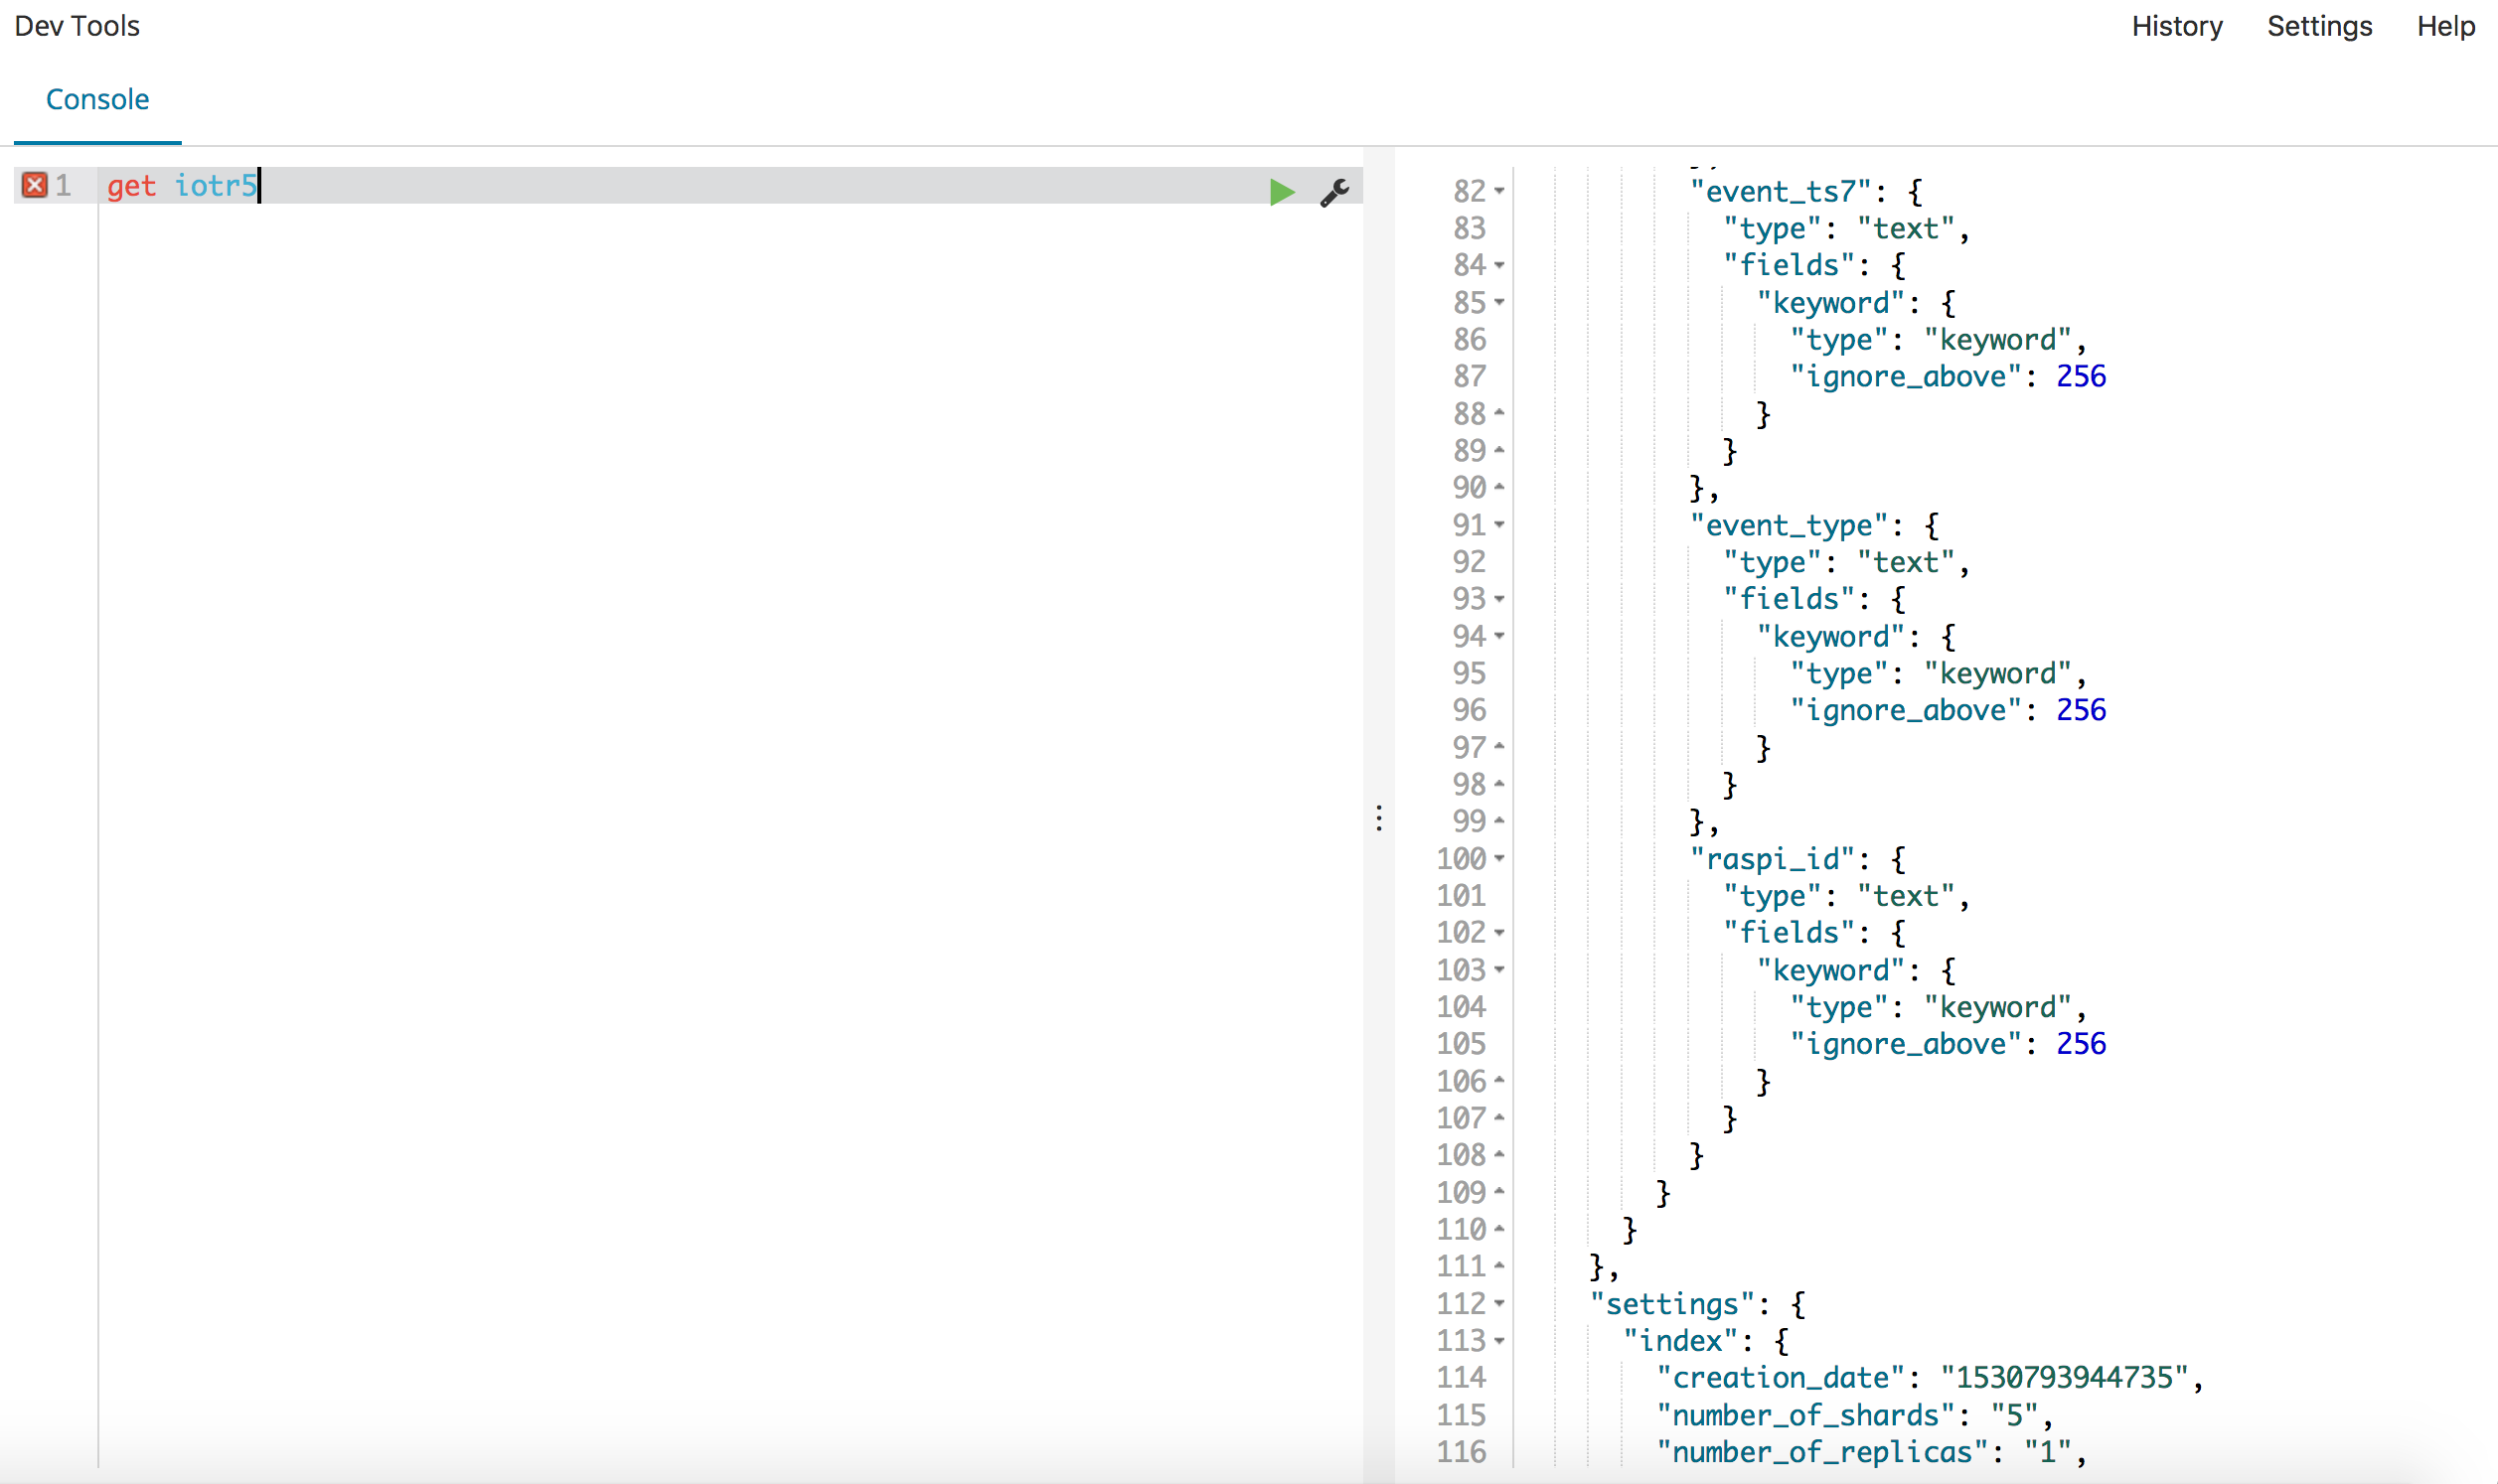The width and height of the screenshot is (2498, 1484).
Task: Click fold-end arrow at line 111
Action: click(x=1499, y=1266)
